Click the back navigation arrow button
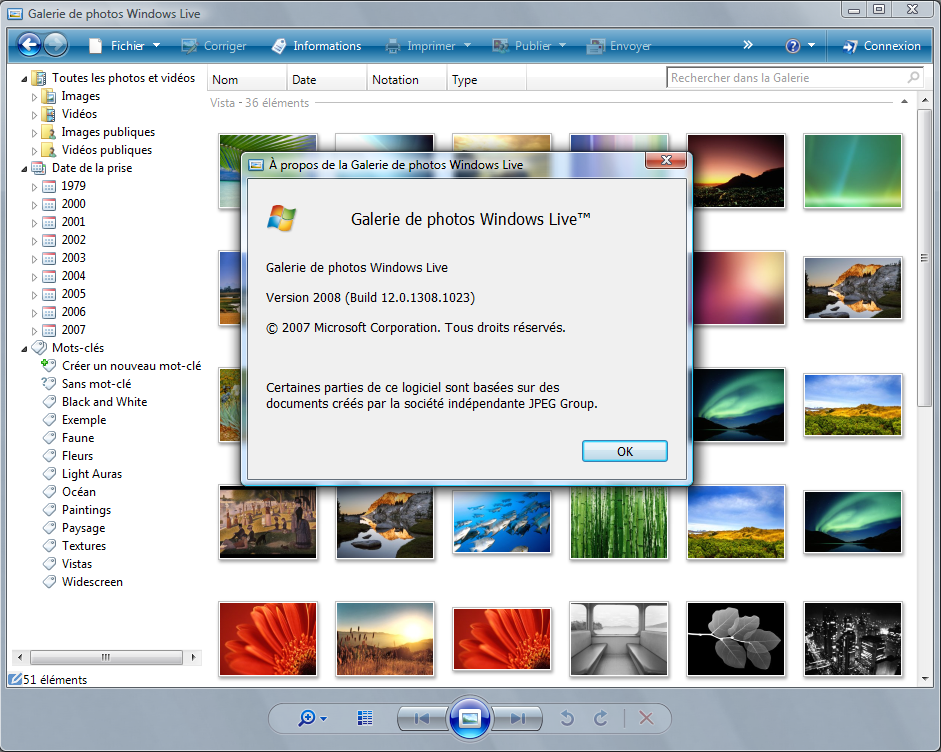The height and width of the screenshot is (752, 941). pyautogui.click(x=29, y=45)
